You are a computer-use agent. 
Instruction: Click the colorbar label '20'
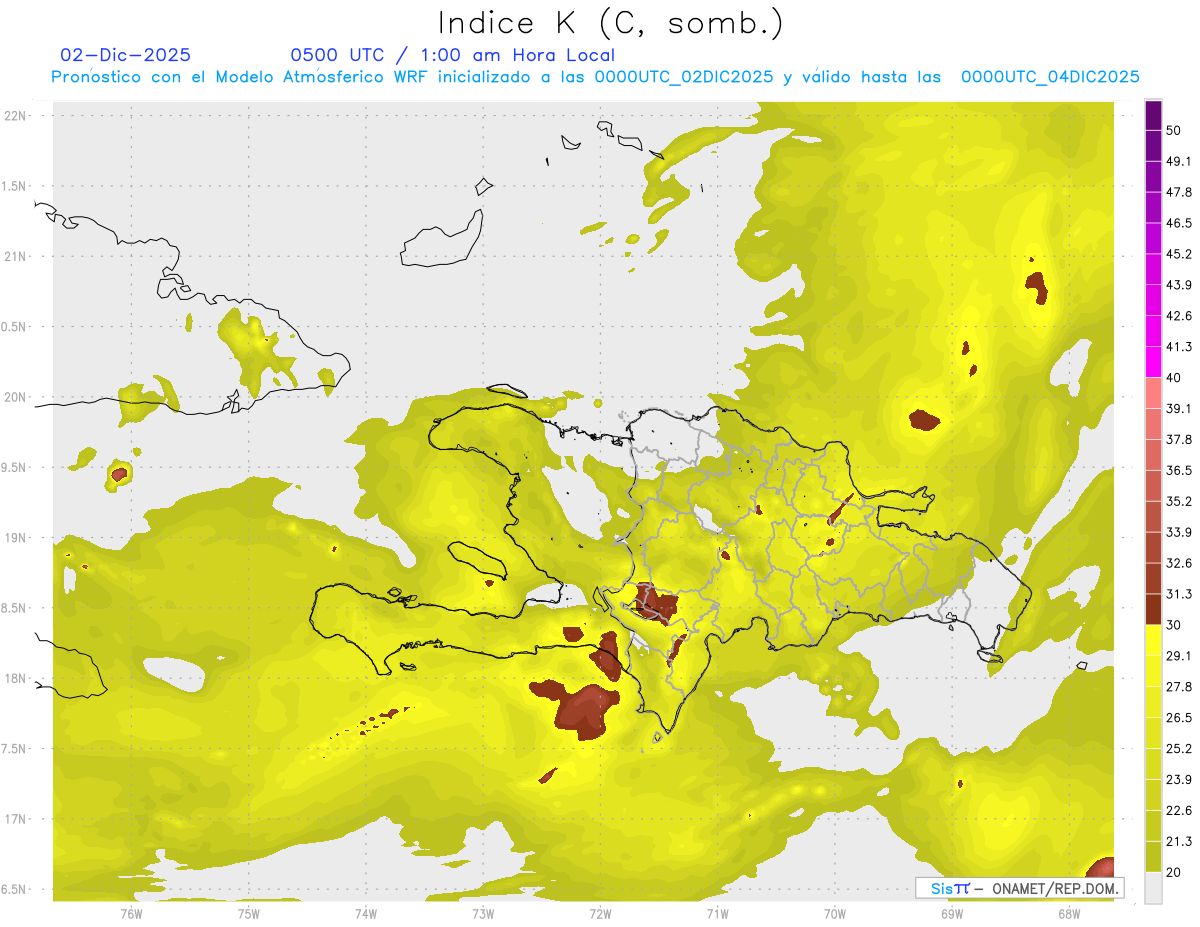1174,873
